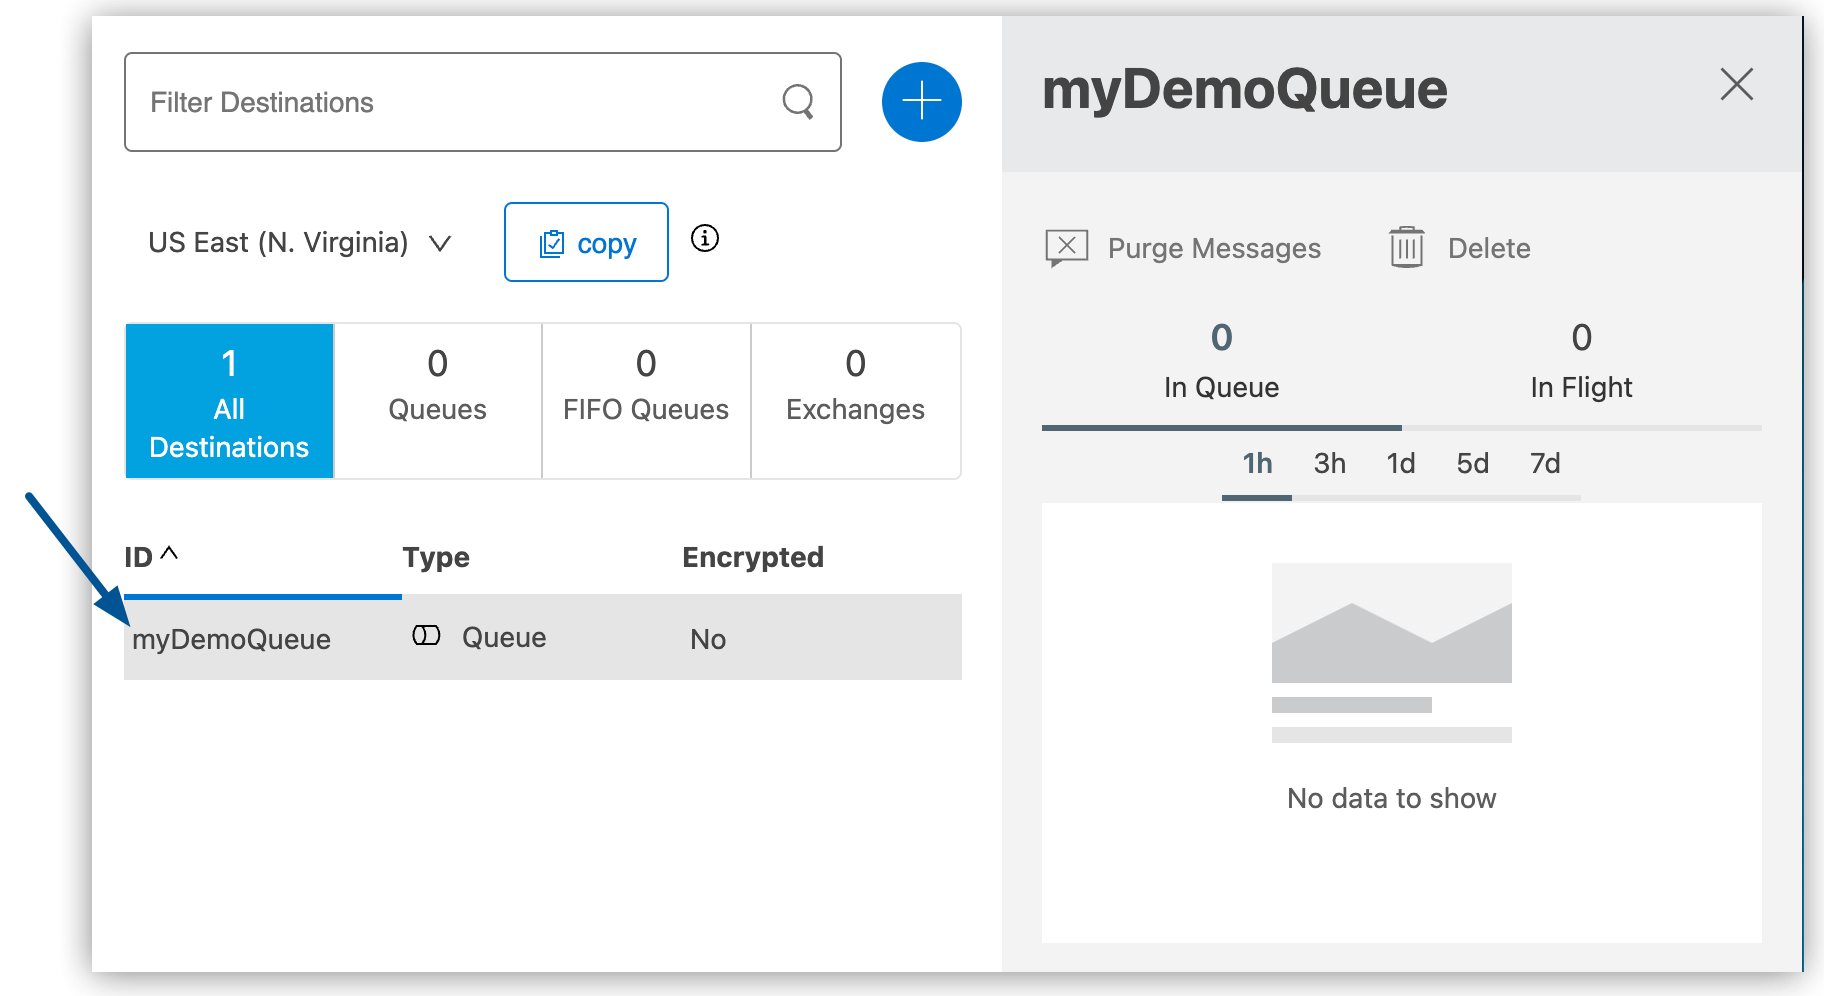Click the queue type icon in row

(x=426, y=636)
